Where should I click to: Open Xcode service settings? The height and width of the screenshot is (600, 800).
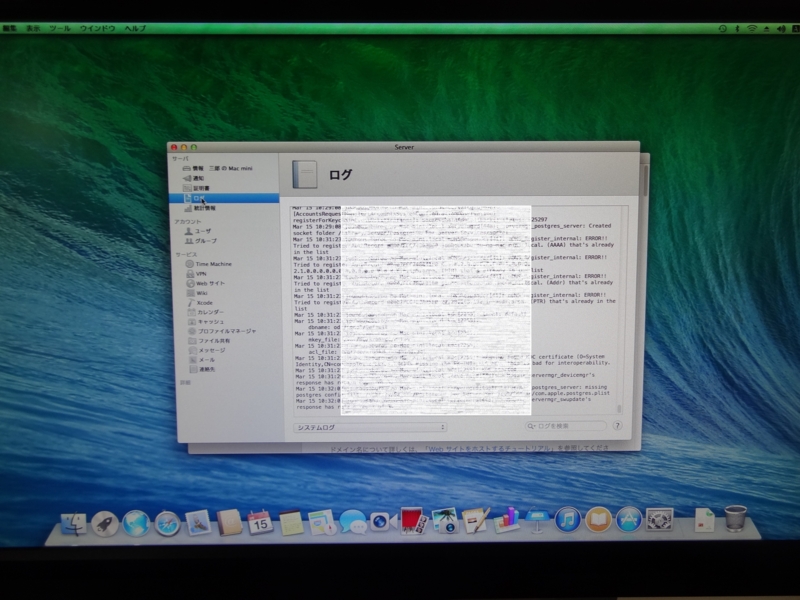(x=199, y=303)
